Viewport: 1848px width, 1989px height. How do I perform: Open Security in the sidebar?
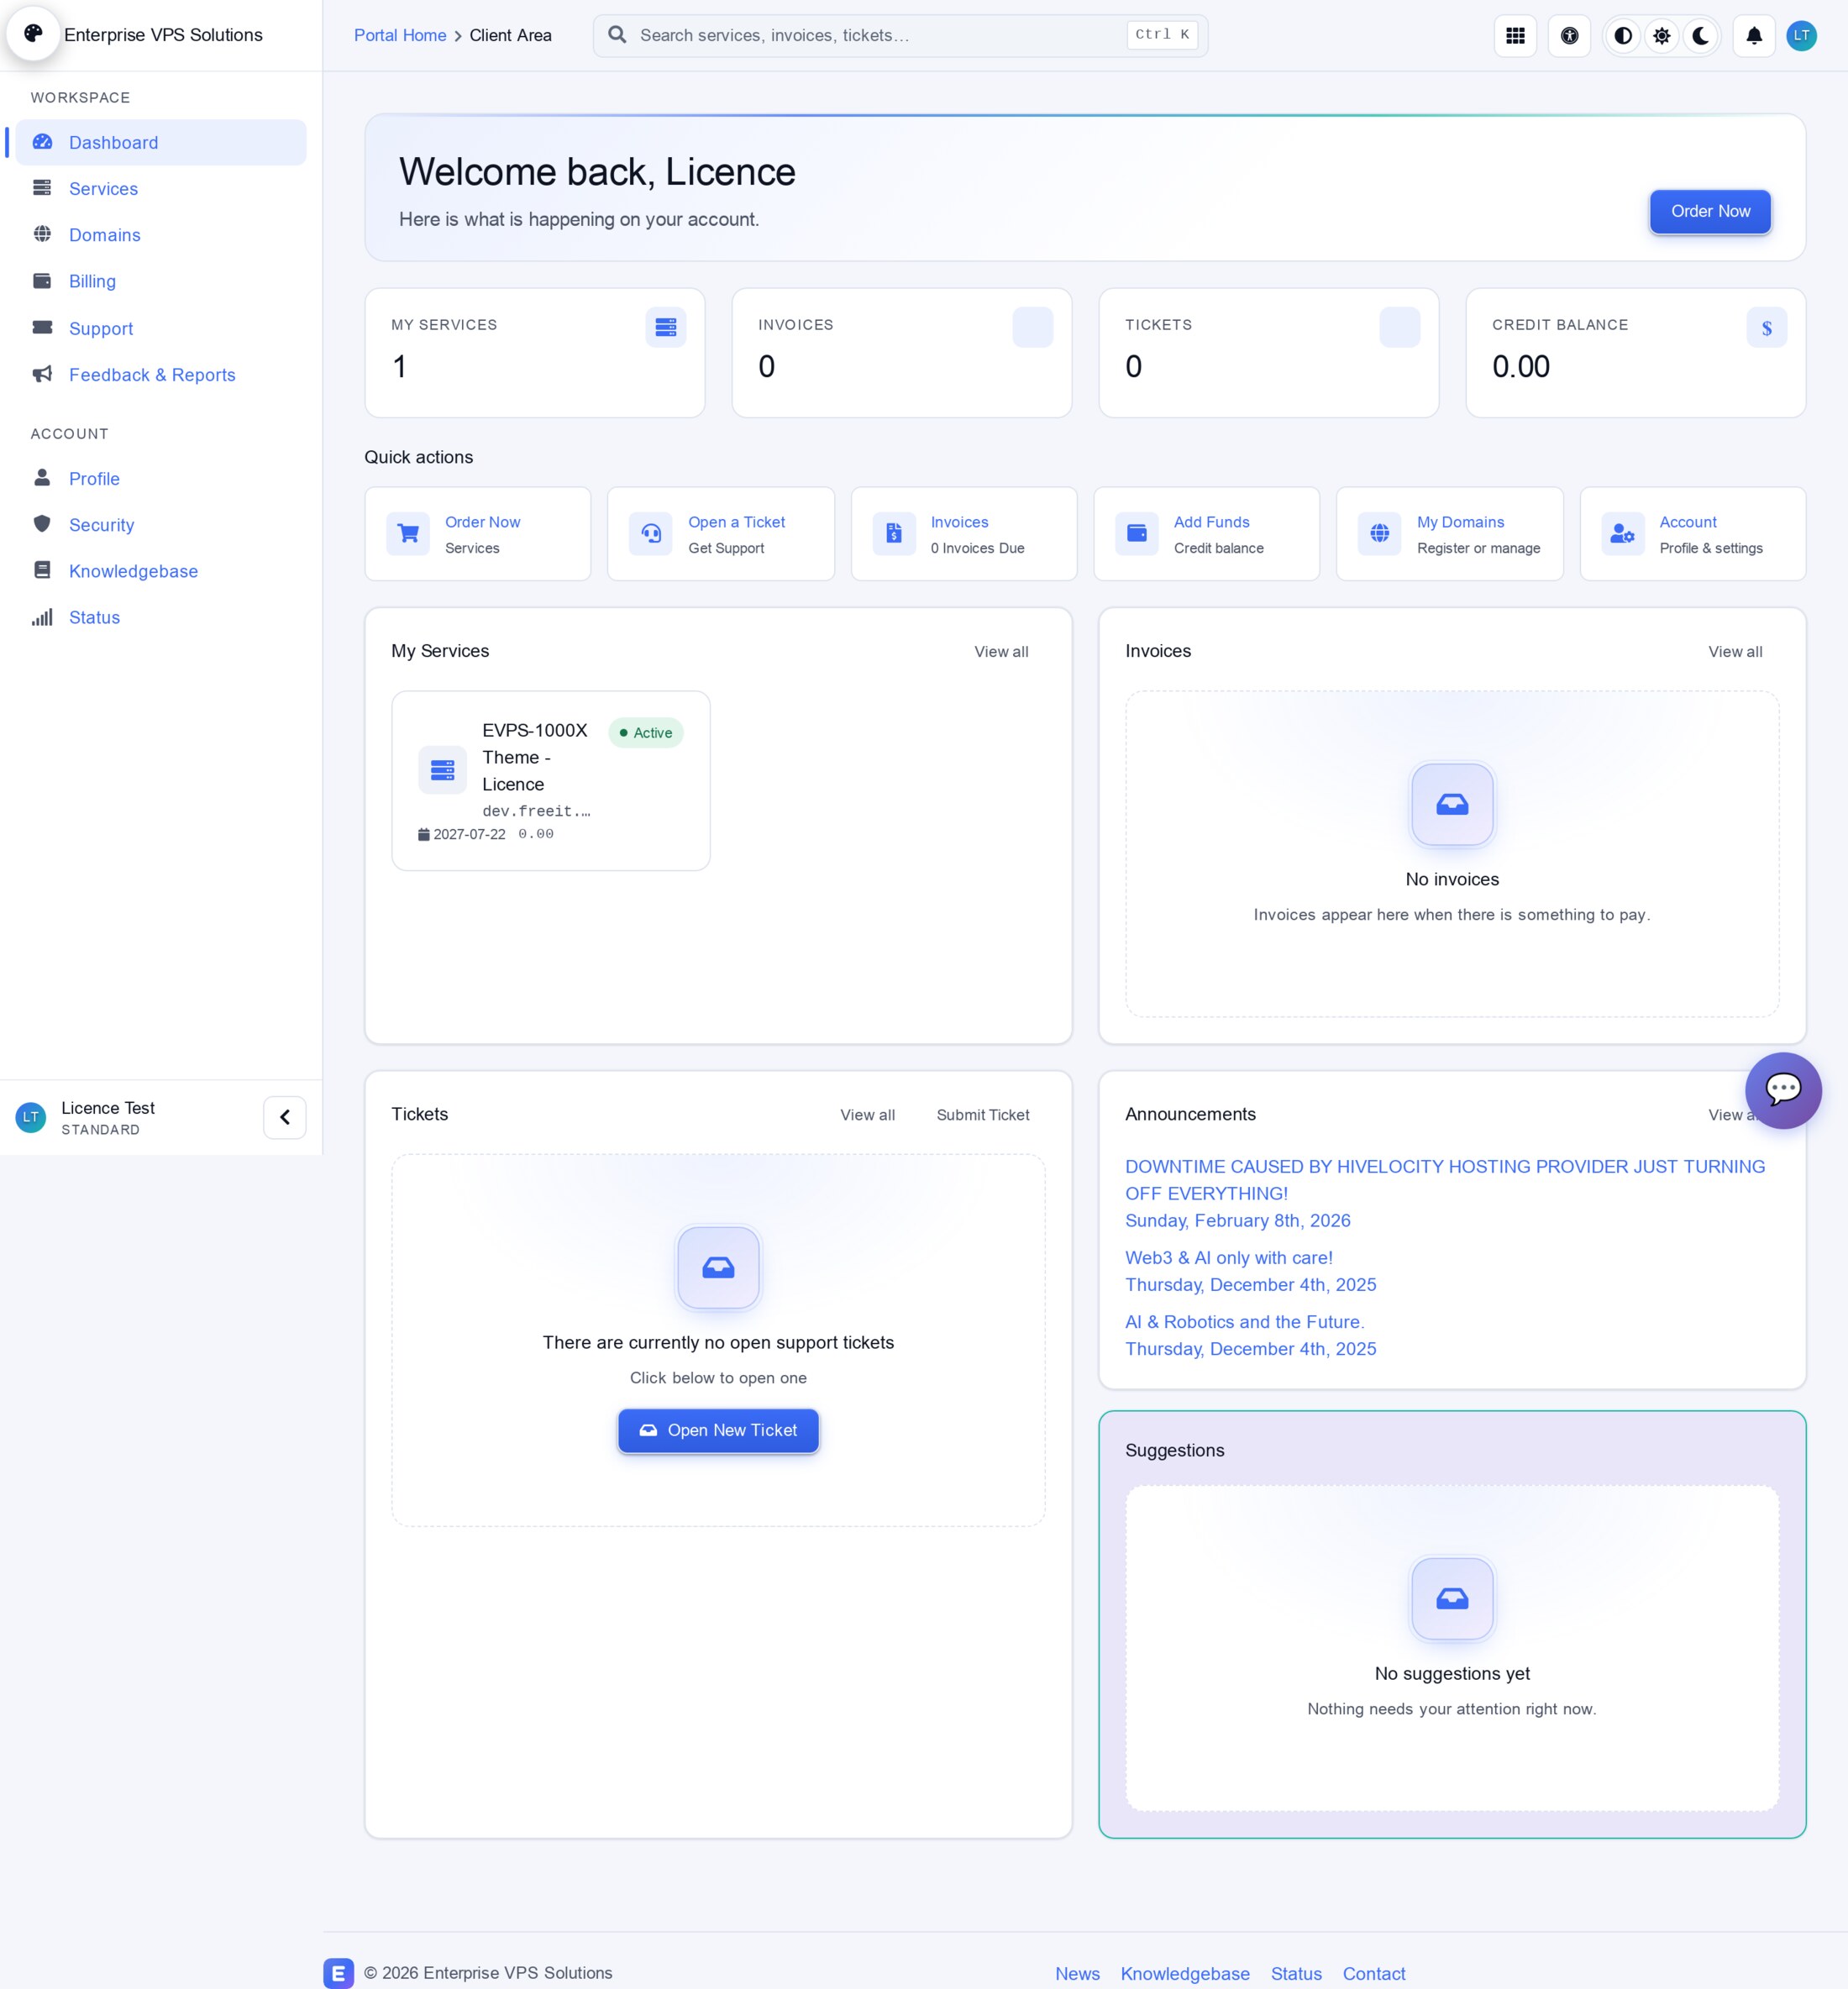click(x=160, y=525)
